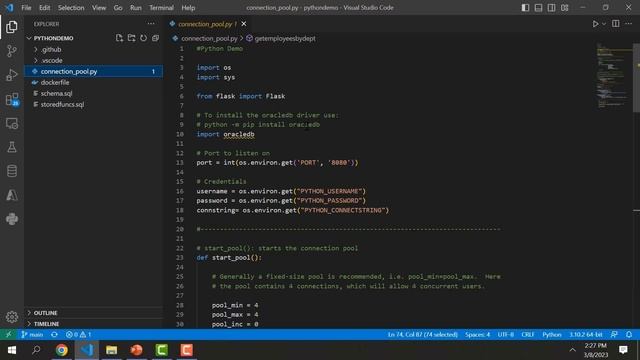
Task: Switch git branch main
Action: (x=32, y=334)
